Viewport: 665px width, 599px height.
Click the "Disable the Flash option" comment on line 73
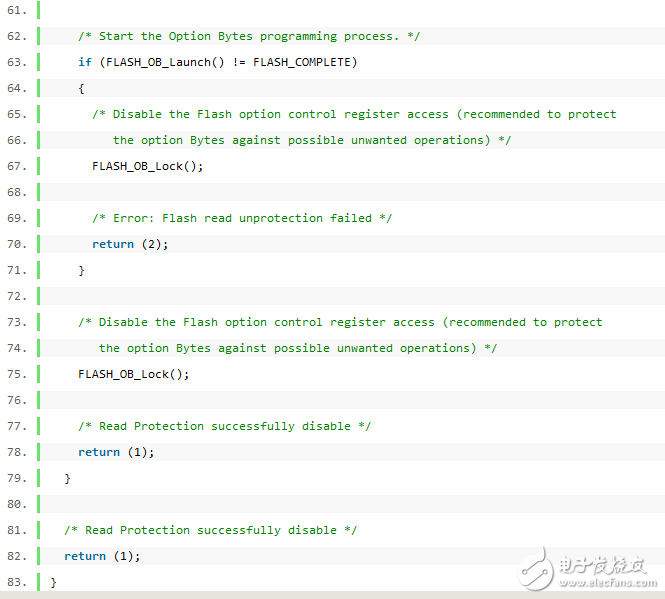click(x=340, y=322)
